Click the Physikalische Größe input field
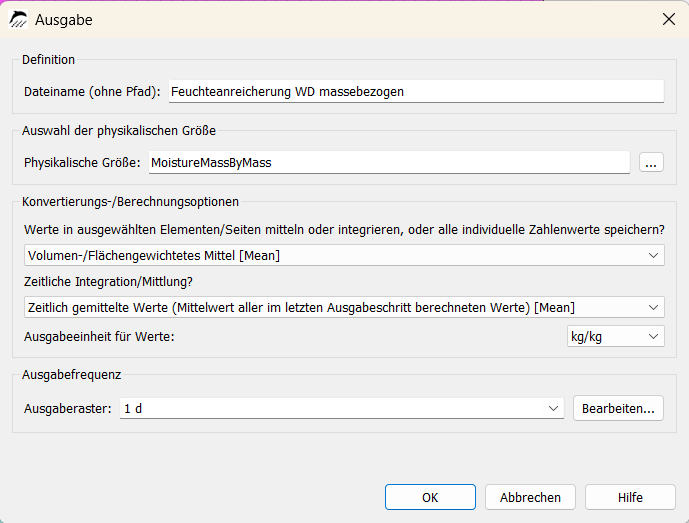This screenshot has height=523, width=689. click(389, 163)
